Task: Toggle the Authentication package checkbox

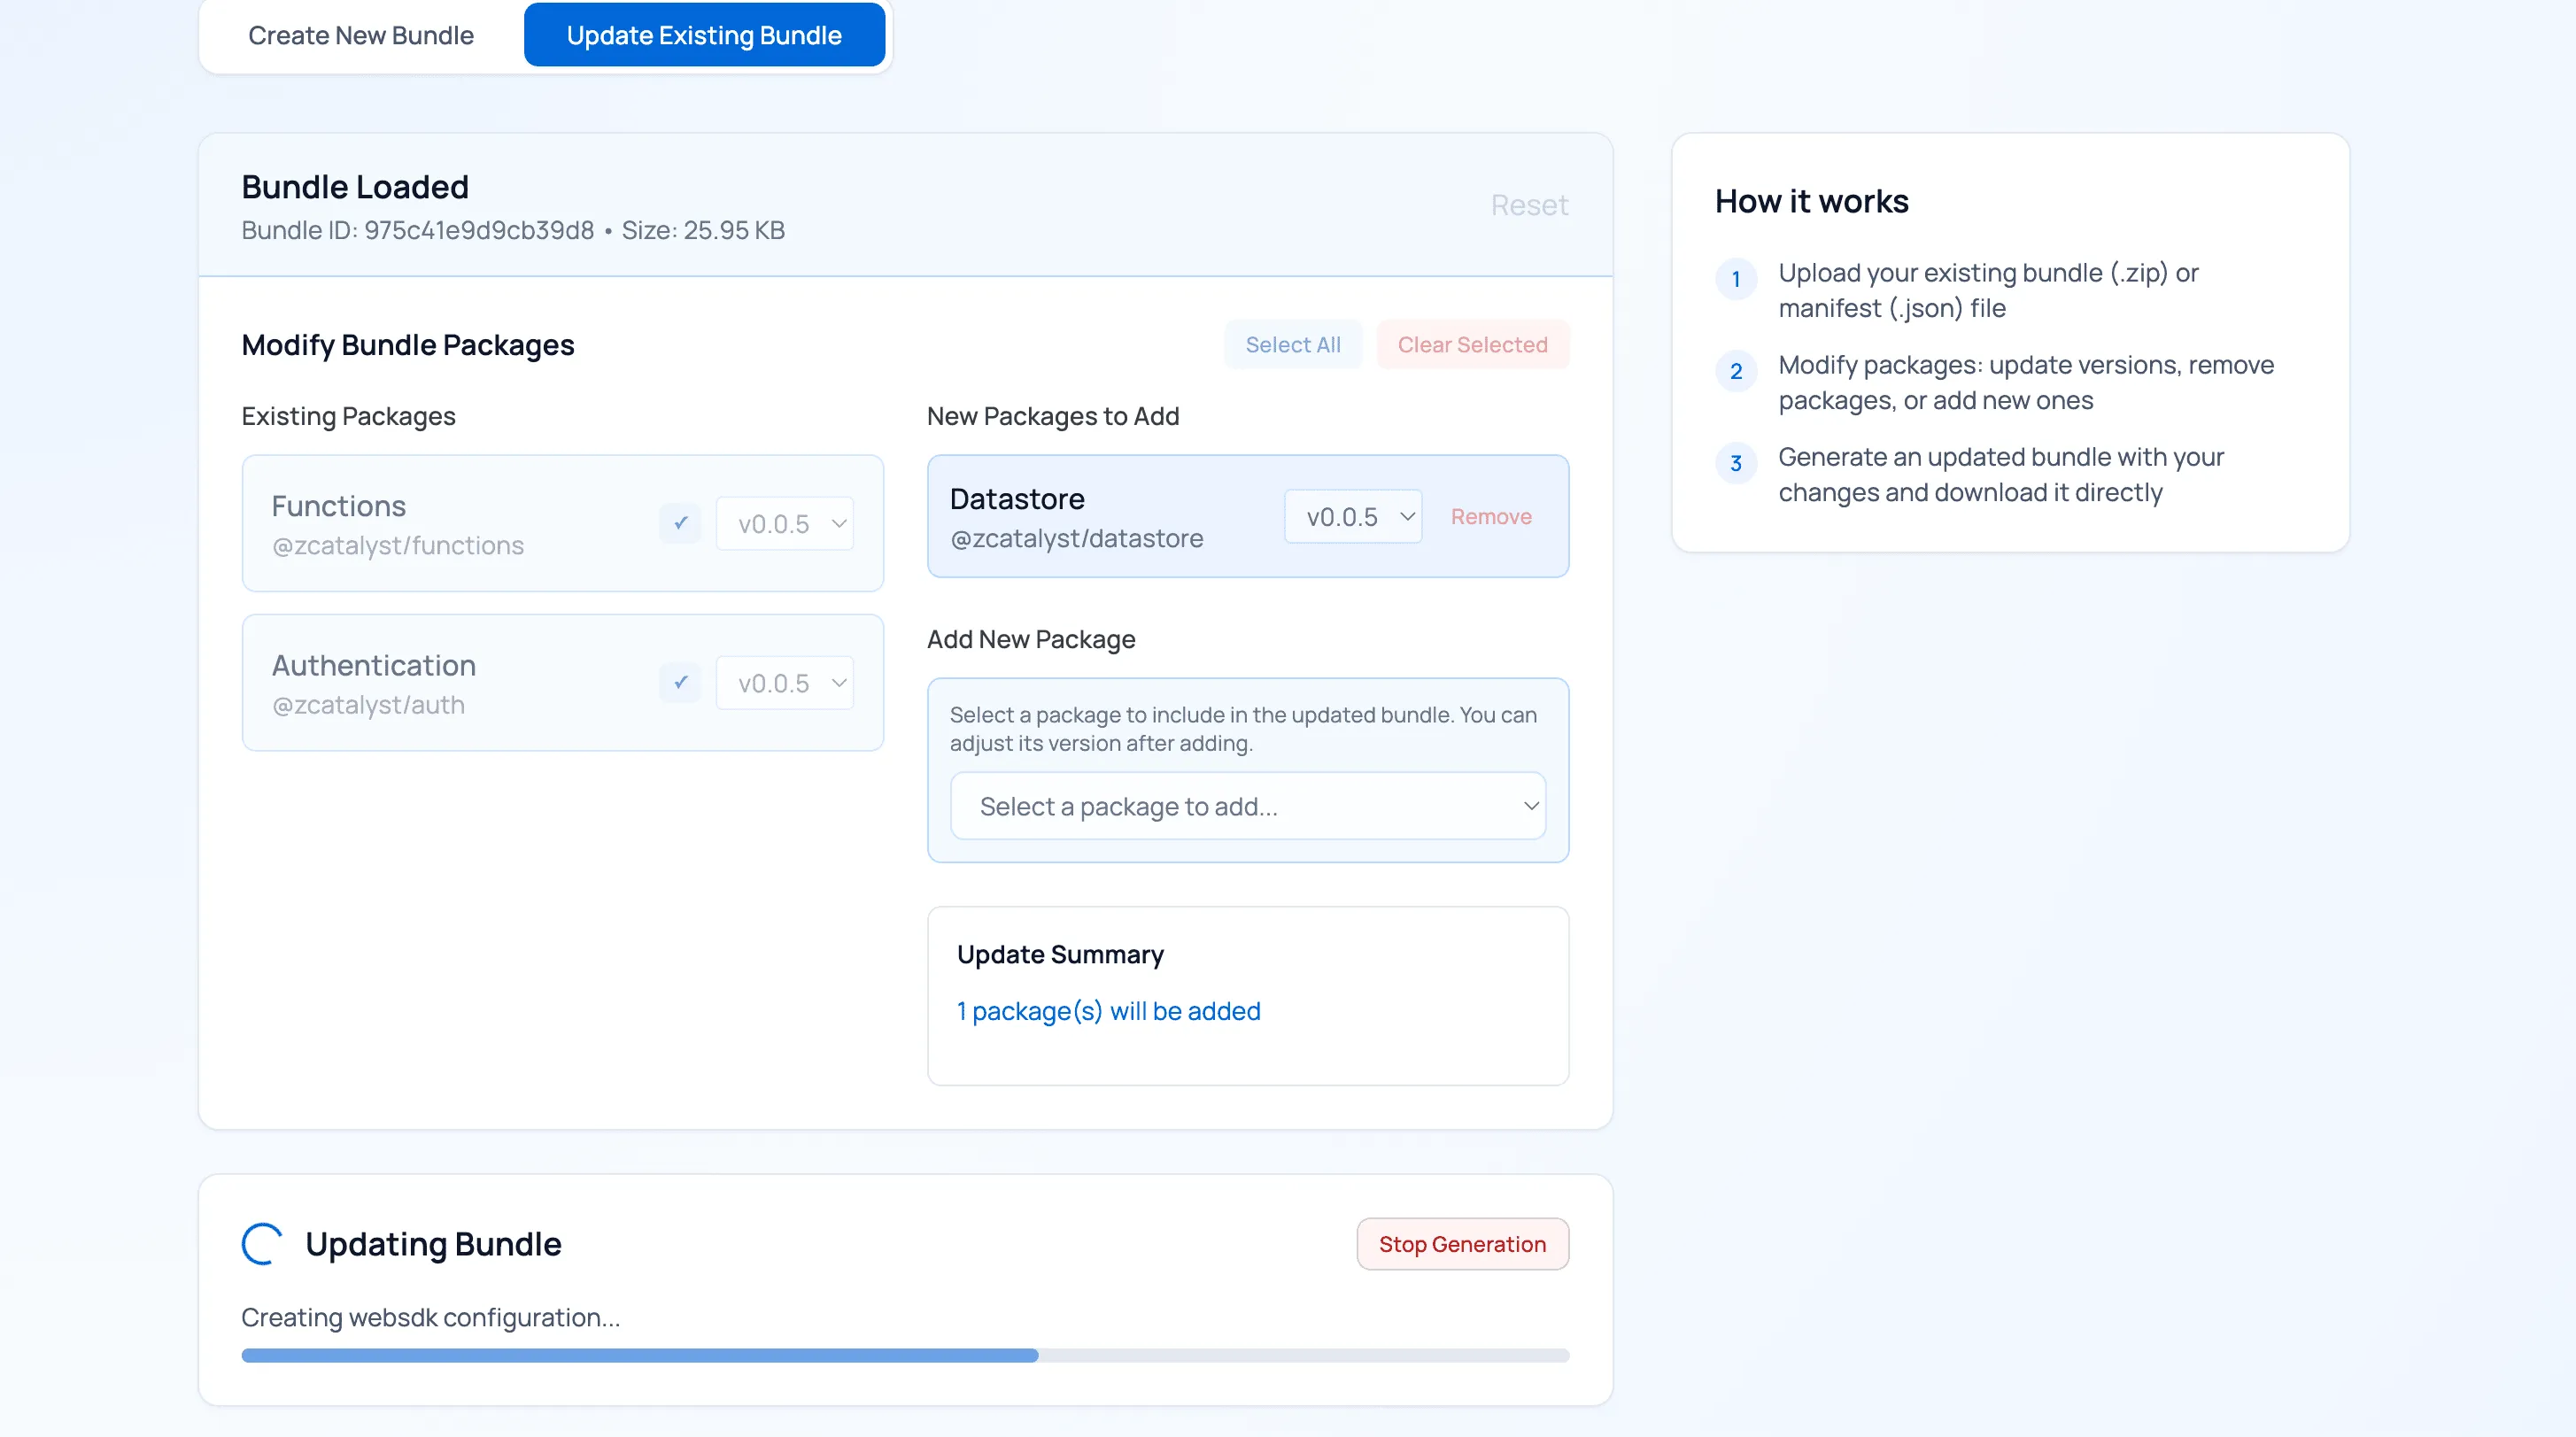Action: (680, 683)
